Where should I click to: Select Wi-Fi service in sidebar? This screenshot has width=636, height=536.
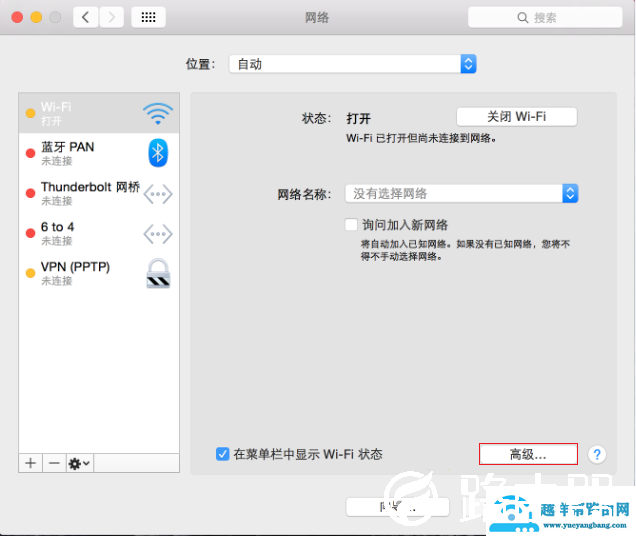coord(99,113)
